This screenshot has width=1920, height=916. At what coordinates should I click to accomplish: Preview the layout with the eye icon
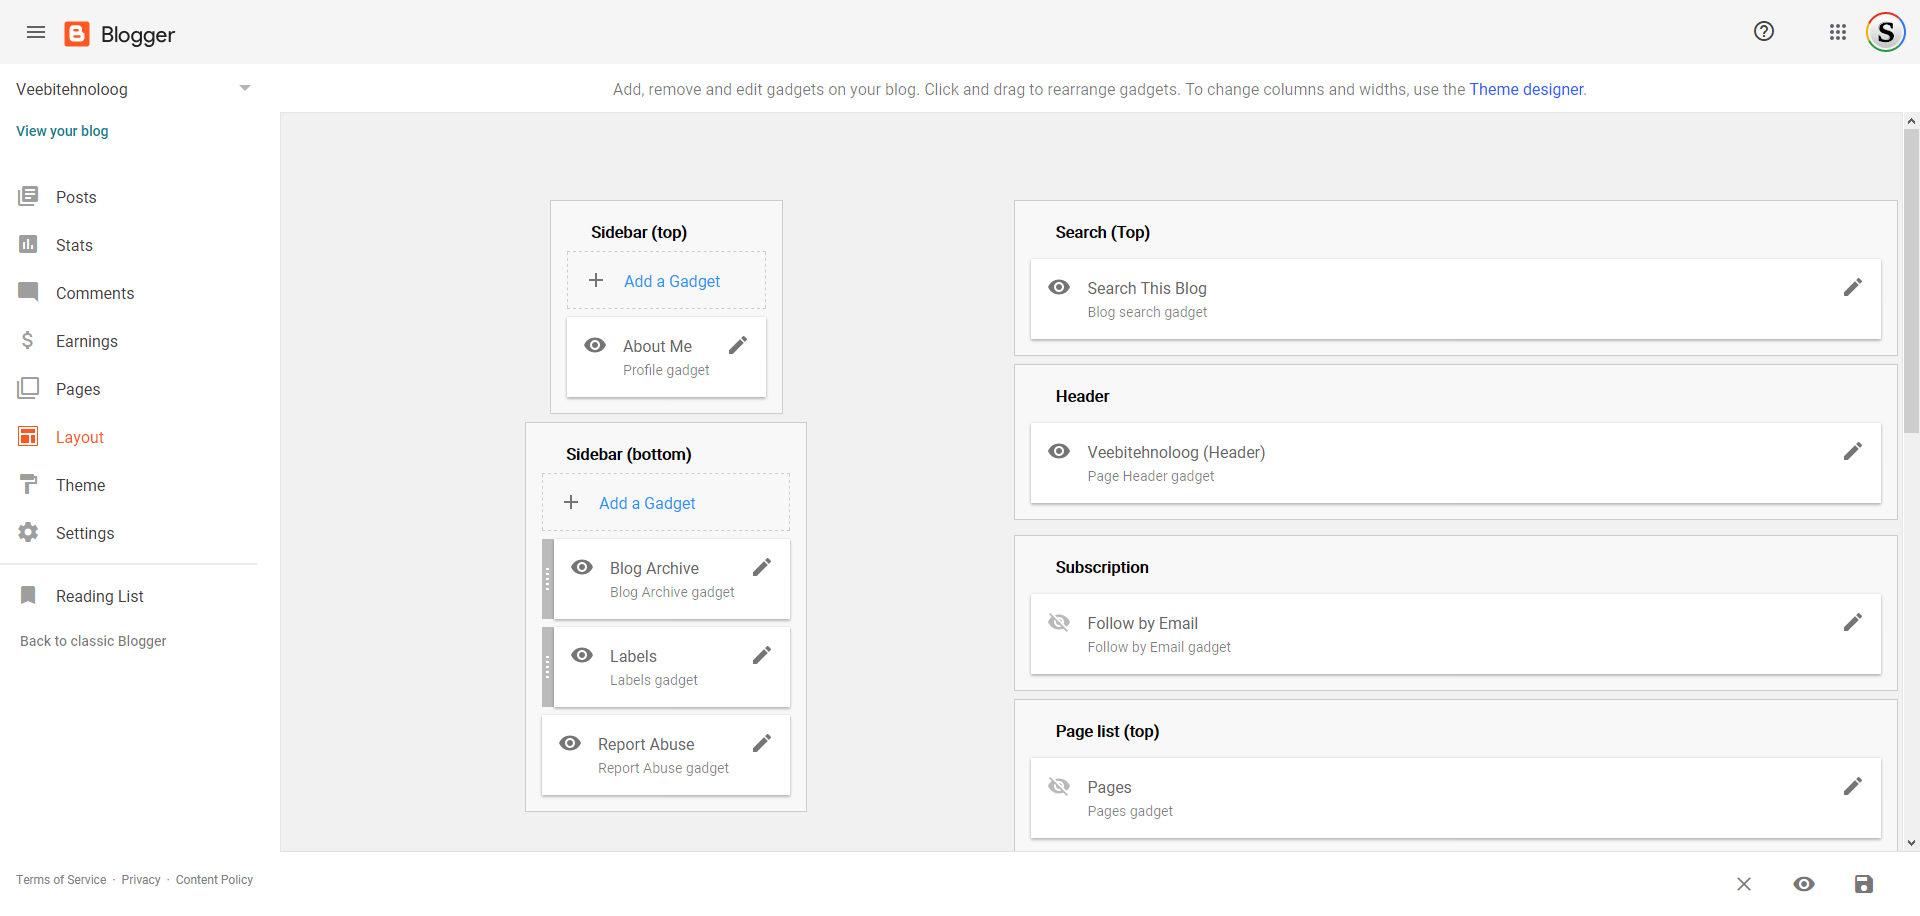tap(1803, 884)
